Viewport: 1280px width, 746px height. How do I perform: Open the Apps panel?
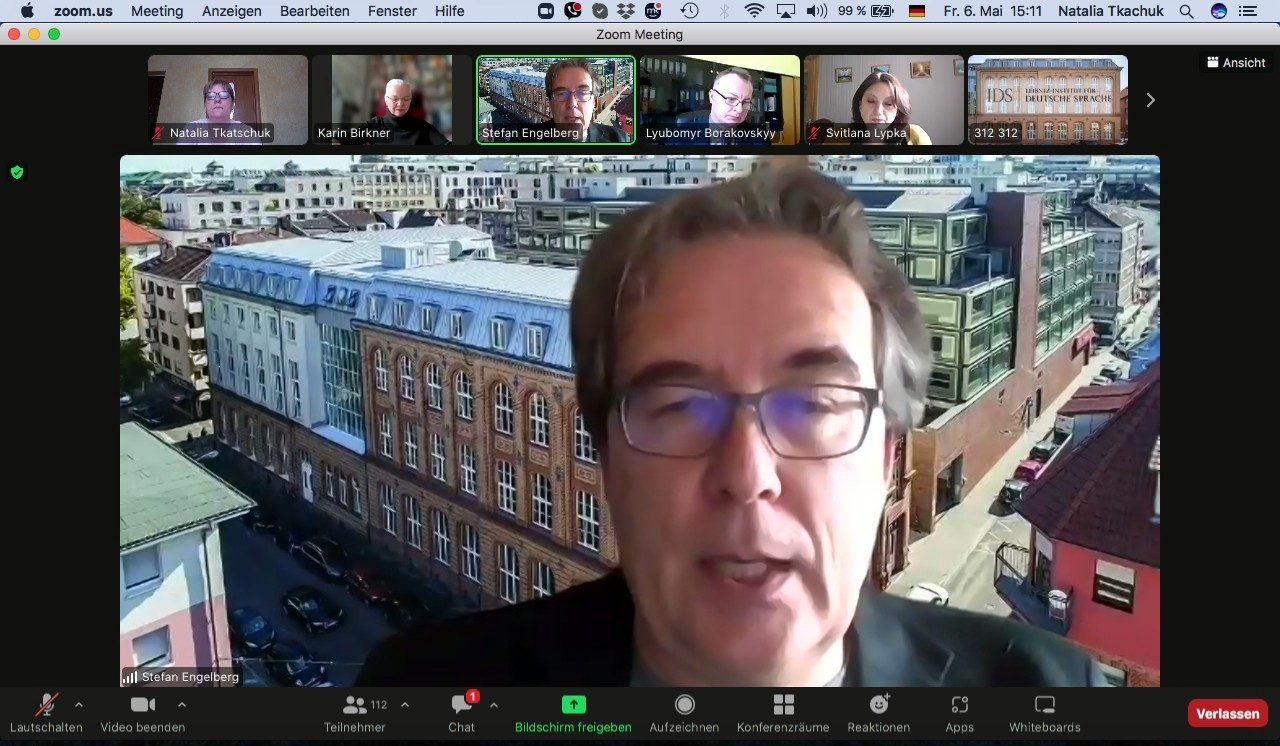tap(959, 714)
